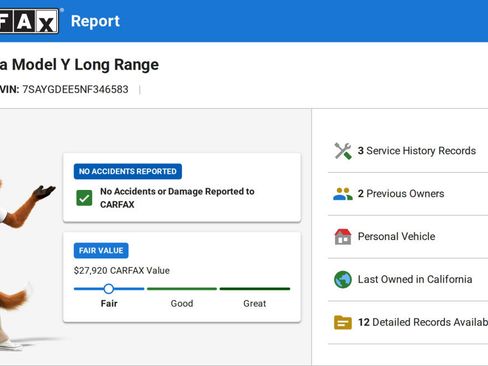Click the previous owners people icon
Screen dimensions: 488x366
point(343,194)
